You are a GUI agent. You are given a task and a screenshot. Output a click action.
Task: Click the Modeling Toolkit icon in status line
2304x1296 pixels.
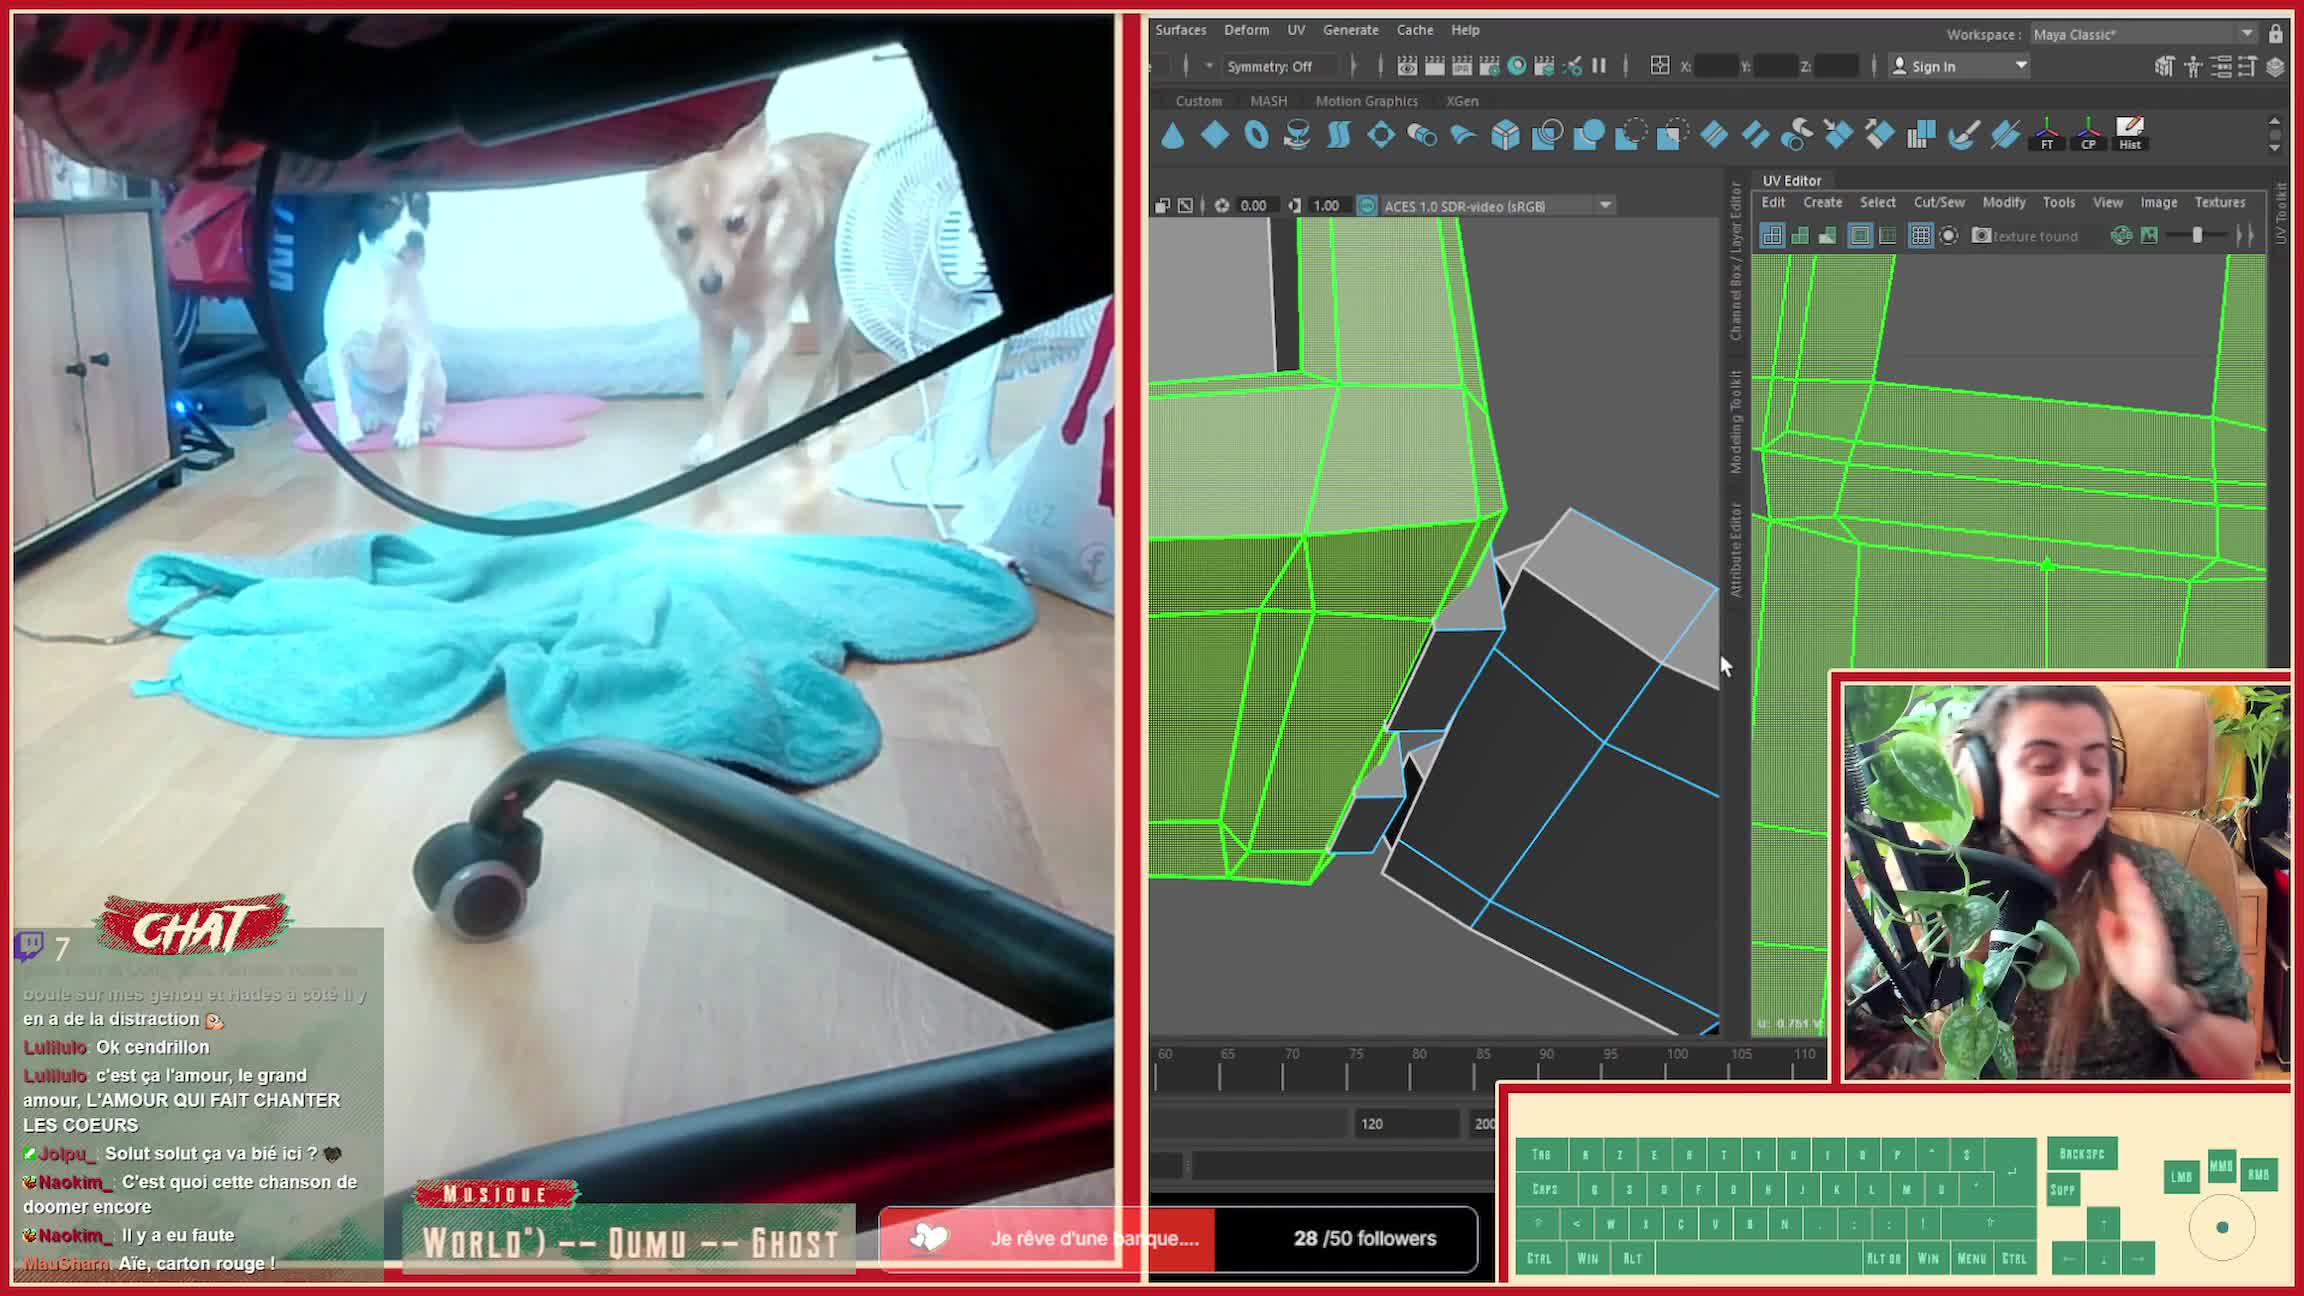tap(2164, 67)
